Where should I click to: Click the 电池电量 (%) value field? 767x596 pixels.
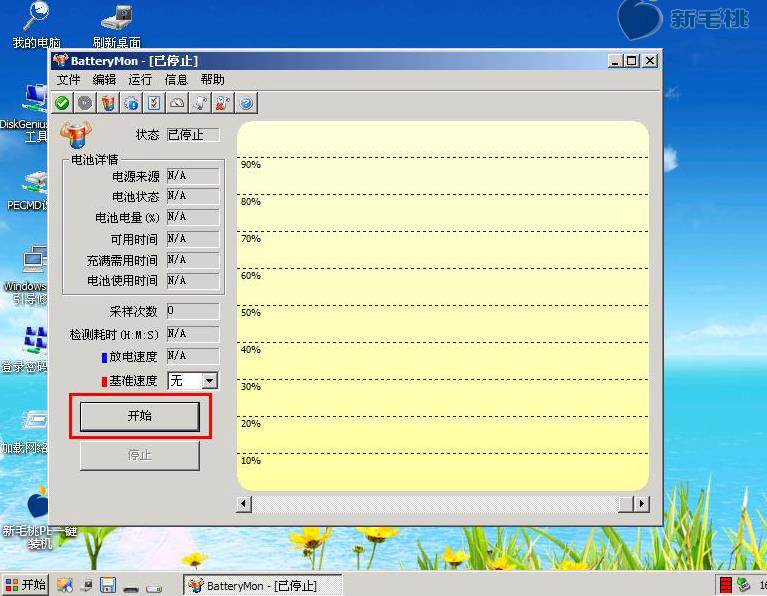(193, 217)
